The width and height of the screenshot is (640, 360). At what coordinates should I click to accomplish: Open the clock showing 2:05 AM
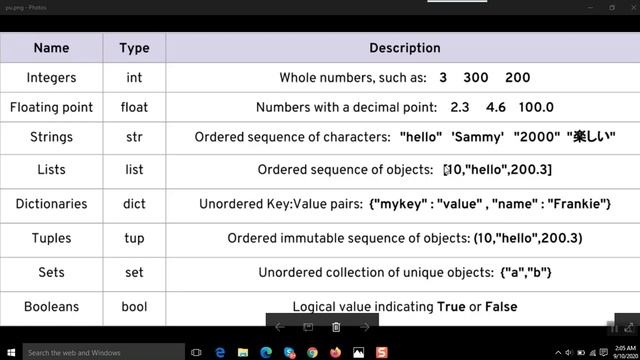tap(625, 352)
